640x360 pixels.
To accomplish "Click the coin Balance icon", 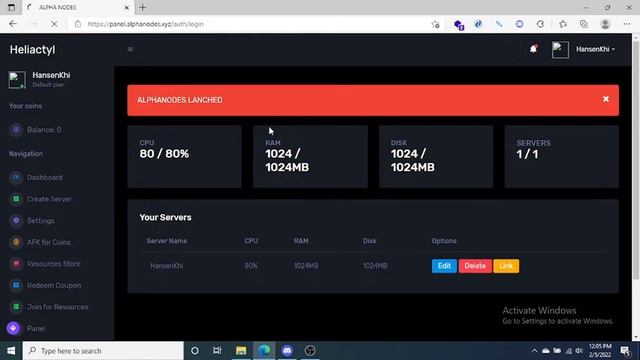I will (x=16, y=130).
